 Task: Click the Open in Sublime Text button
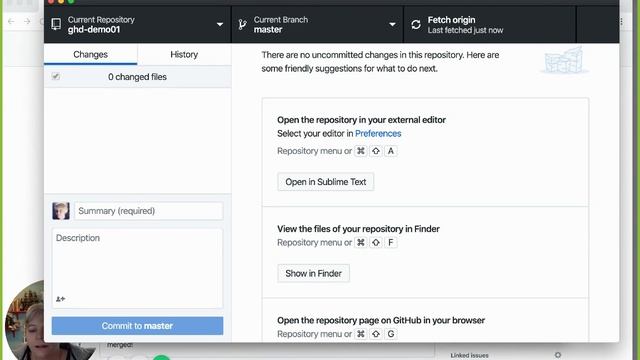coord(326,182)
